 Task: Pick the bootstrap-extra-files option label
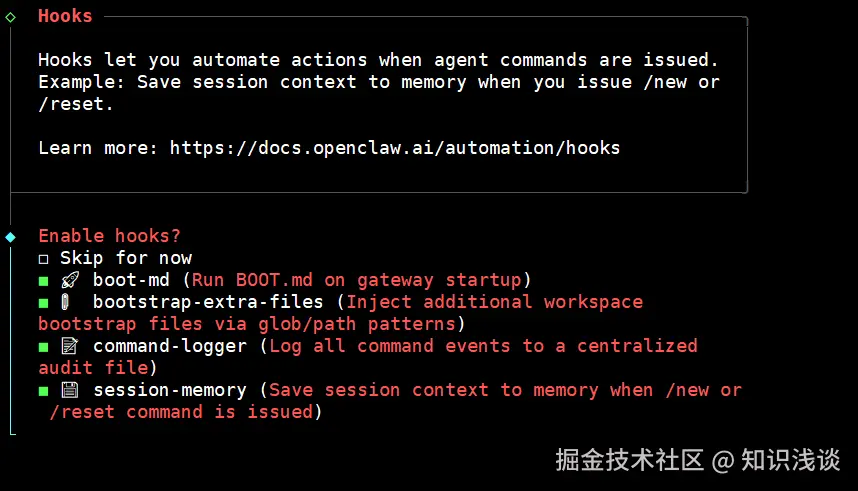click(x=208, y=302)
